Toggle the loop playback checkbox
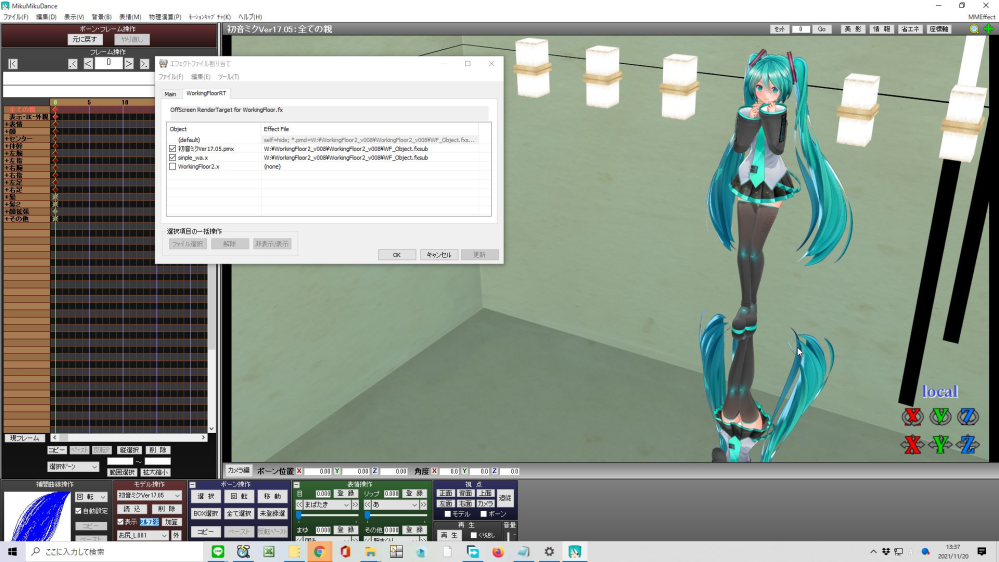Image resolution: width=999 pixels, height=562 pixels. pyautogui.click(x=473, y=535)
